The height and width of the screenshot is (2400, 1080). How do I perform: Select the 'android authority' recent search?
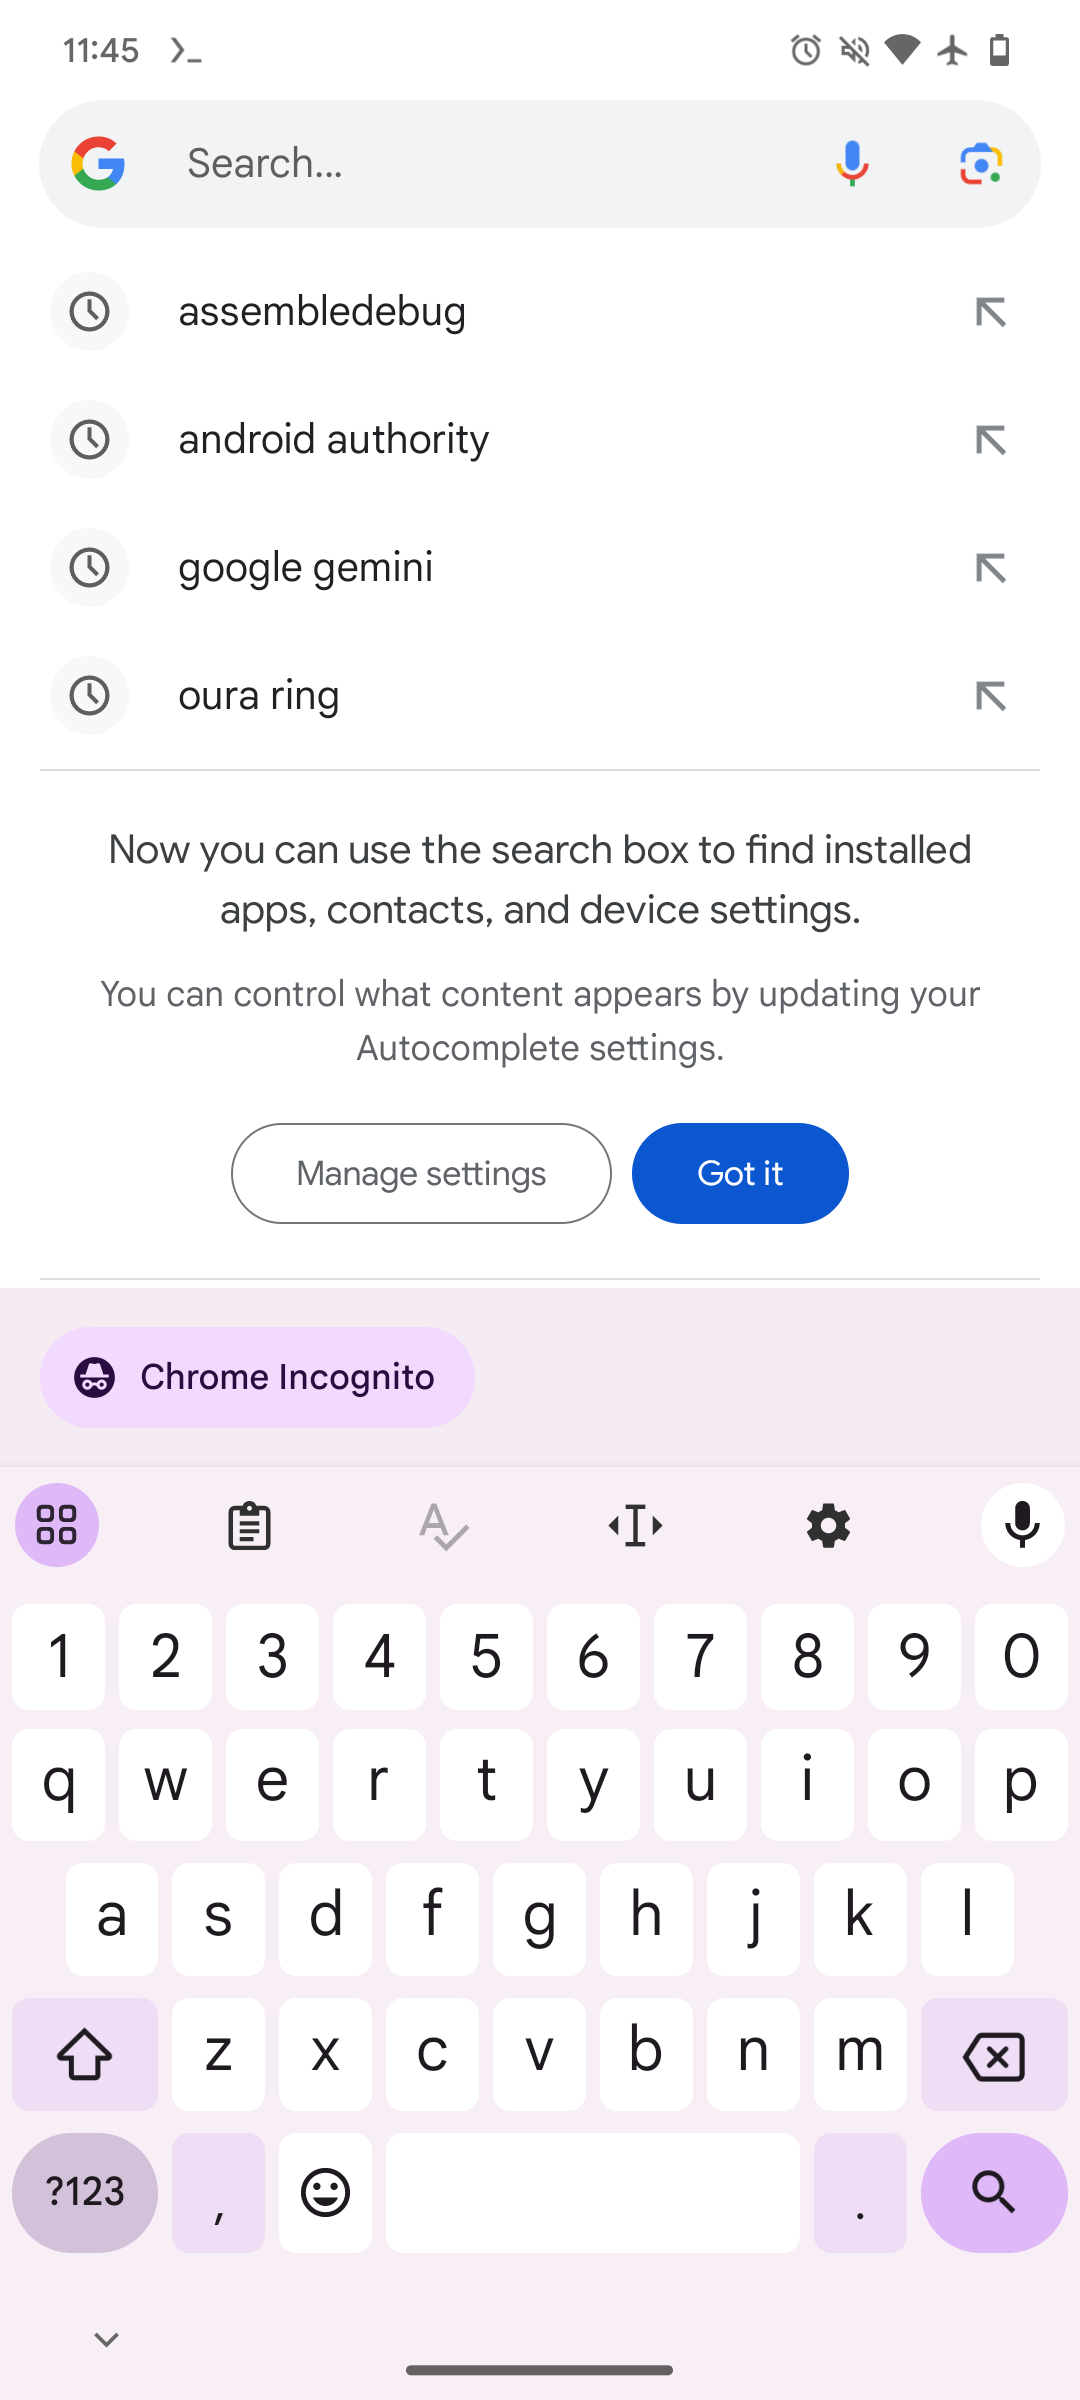click(334, 440)
